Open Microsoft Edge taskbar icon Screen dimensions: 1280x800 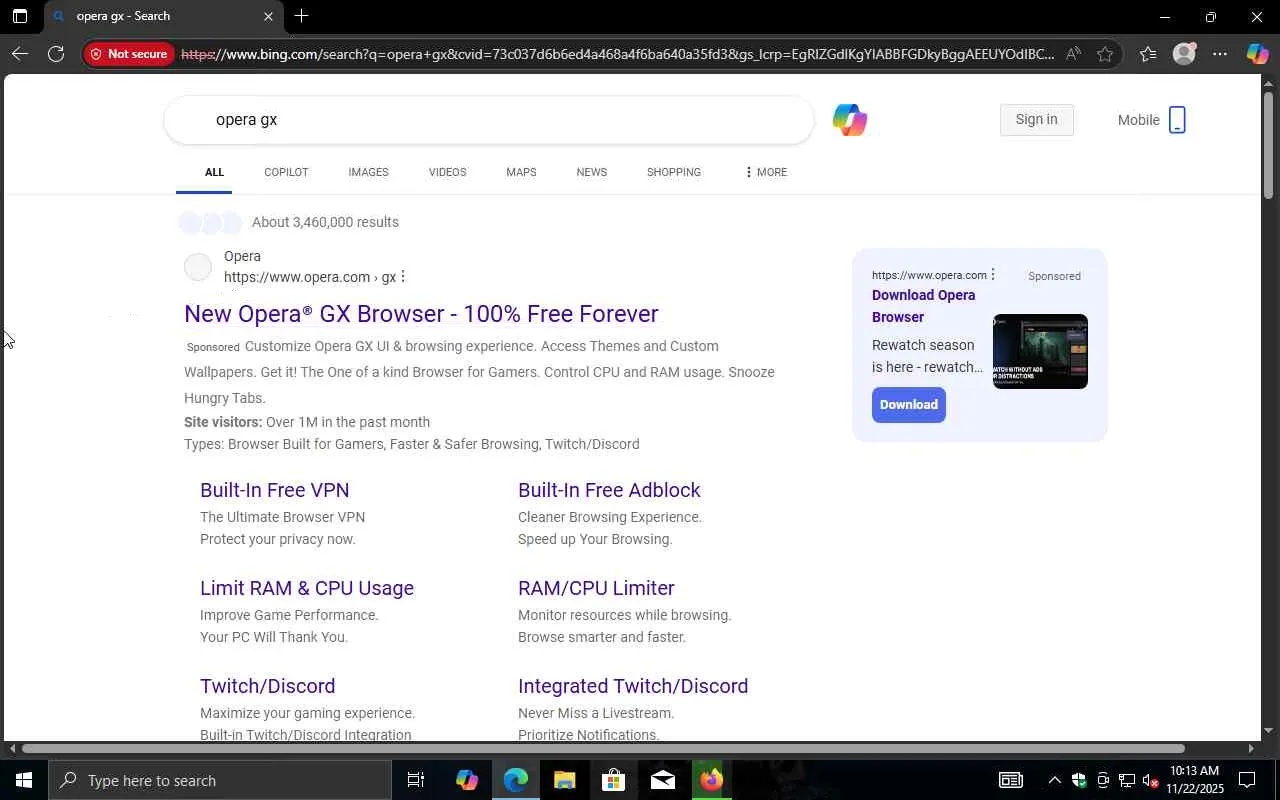[x=516, y=780]
